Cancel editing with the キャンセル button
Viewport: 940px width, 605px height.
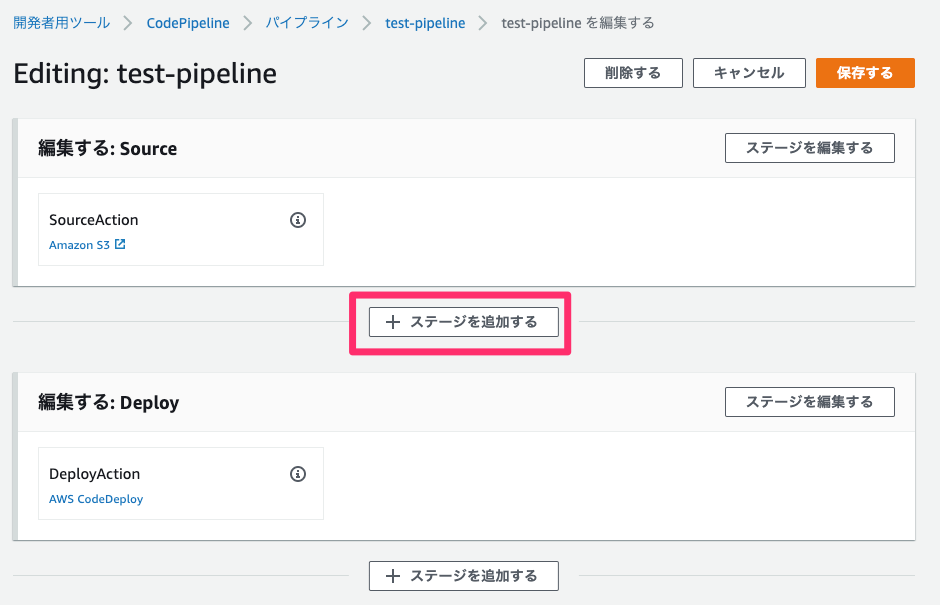(x=748, y=72)
